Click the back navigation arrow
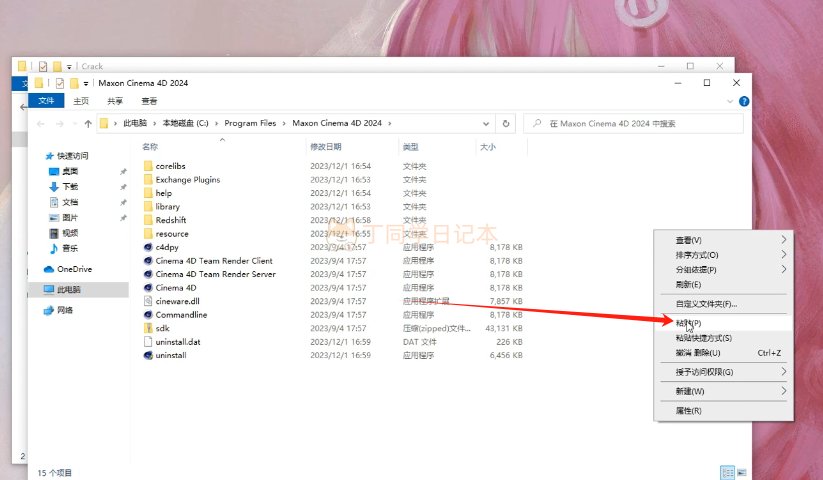The width and height of the screenshot is (823, 480). (41, 124)
